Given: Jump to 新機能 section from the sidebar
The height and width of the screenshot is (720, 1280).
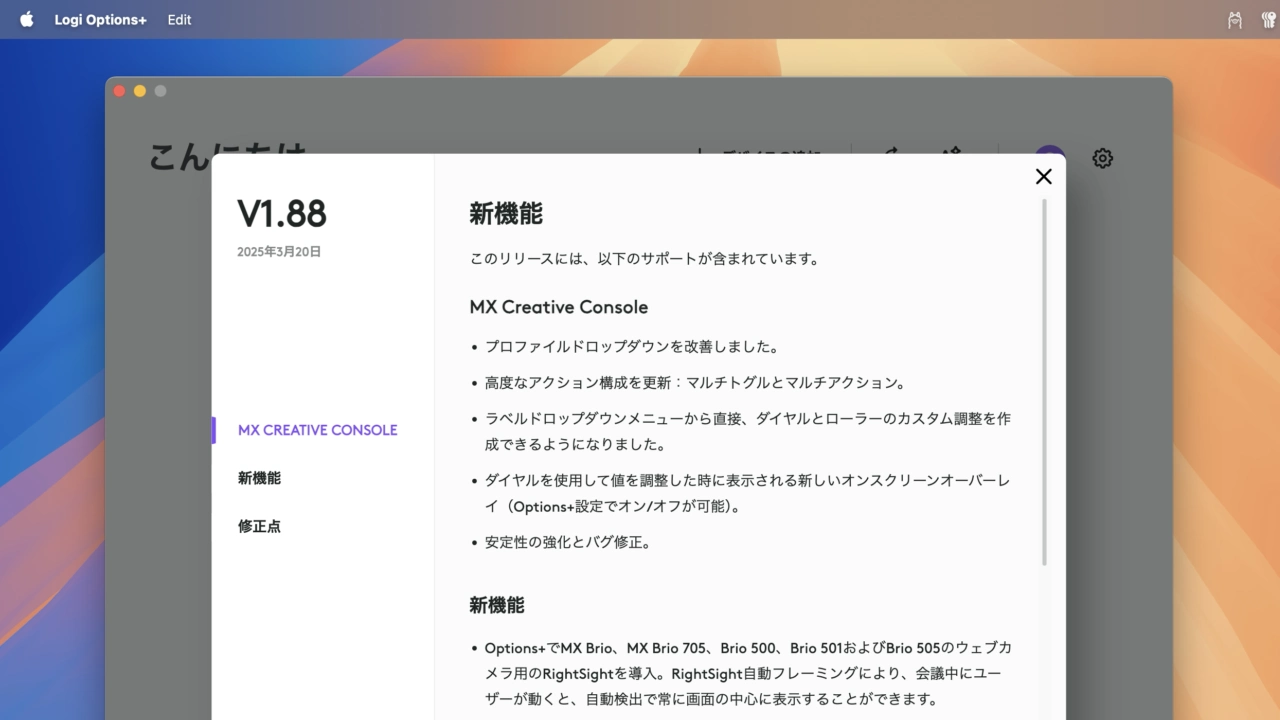Looking at the screenshot, I should pos(259,478).
